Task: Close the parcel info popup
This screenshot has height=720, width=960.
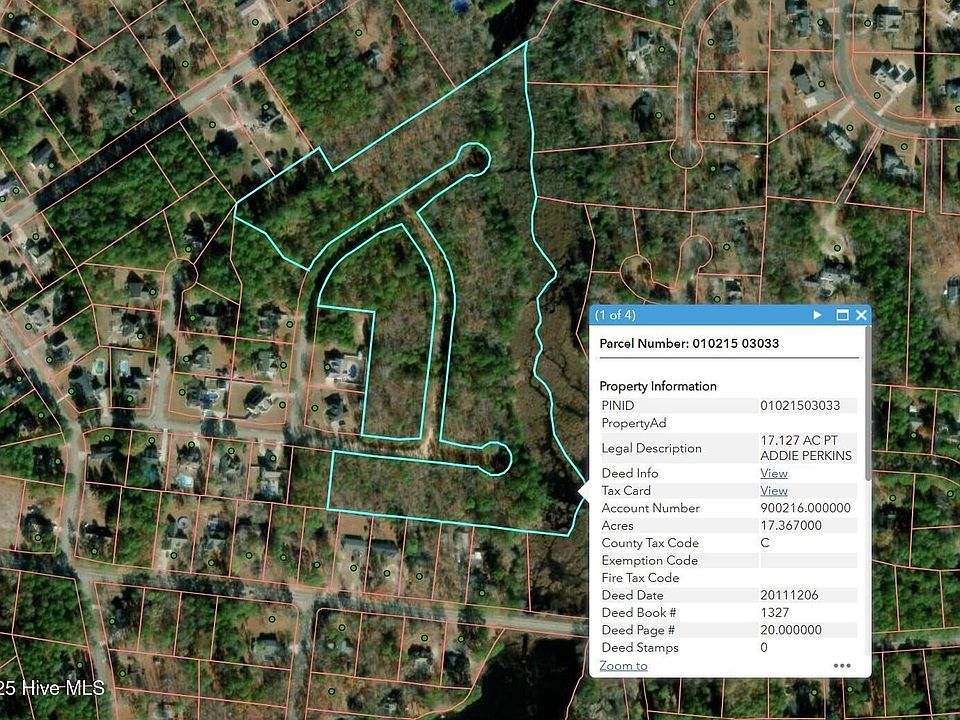Action: 861,315
